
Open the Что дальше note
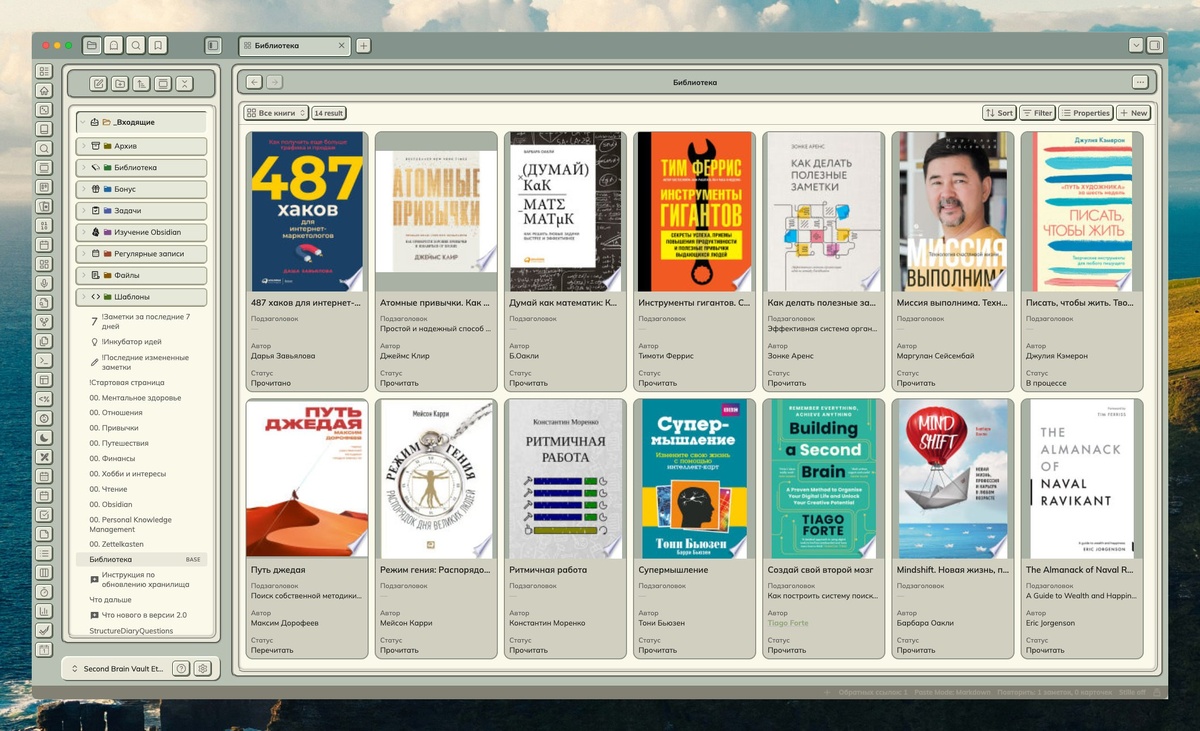(x=110, y=600)
